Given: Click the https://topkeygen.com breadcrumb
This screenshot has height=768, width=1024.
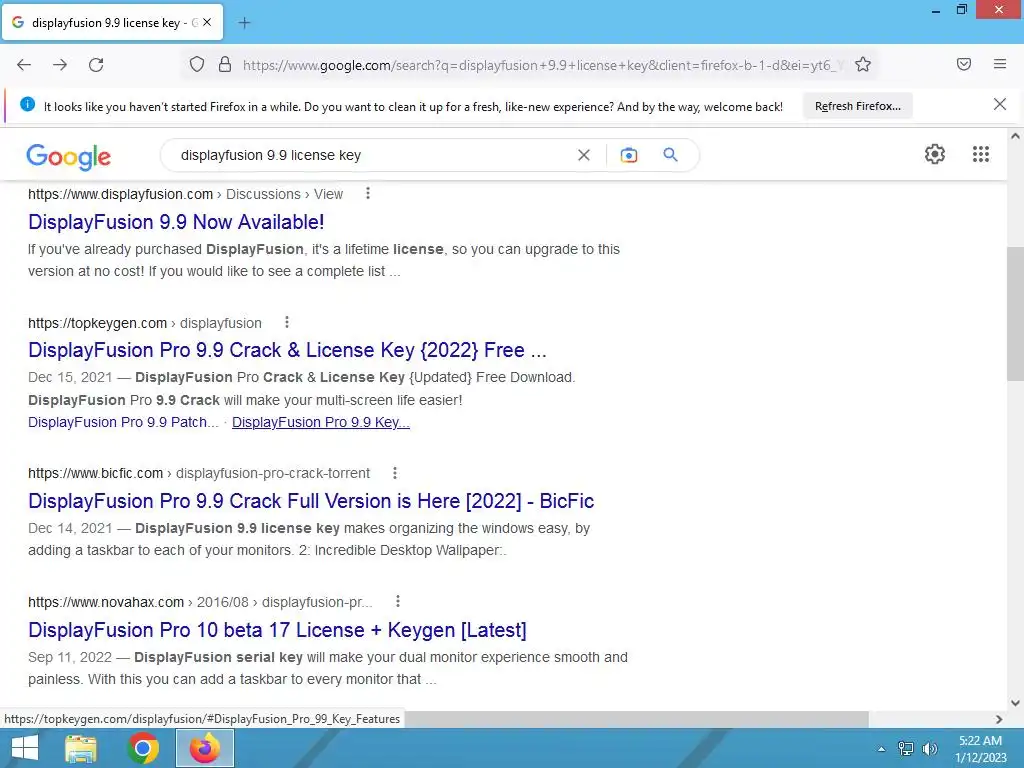Looking at the screenshot, I should pos(97,323).
